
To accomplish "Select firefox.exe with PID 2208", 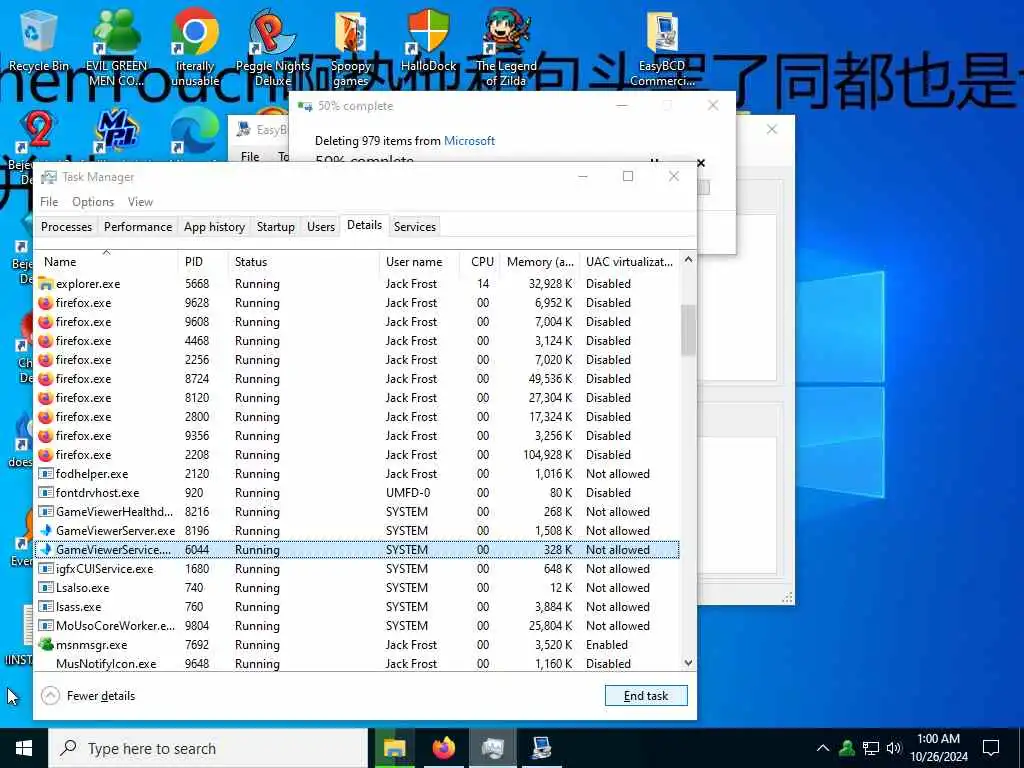I will tap(357, 455).
